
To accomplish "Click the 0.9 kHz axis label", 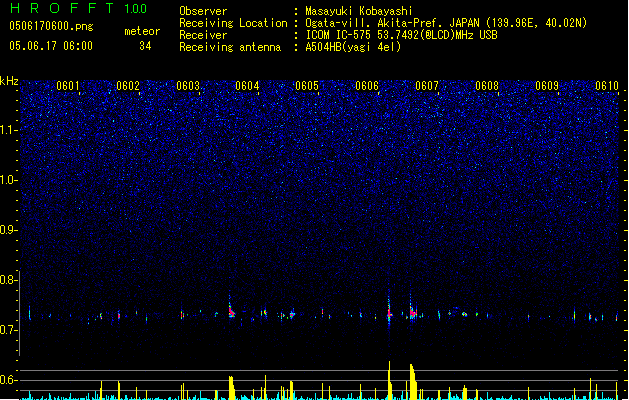I will (x=9, y=230).
